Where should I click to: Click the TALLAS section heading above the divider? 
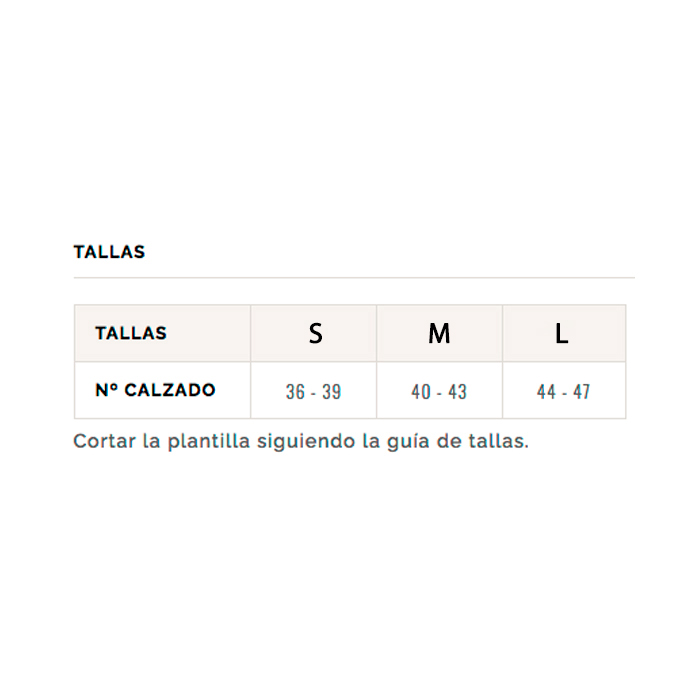pos(109,252)
